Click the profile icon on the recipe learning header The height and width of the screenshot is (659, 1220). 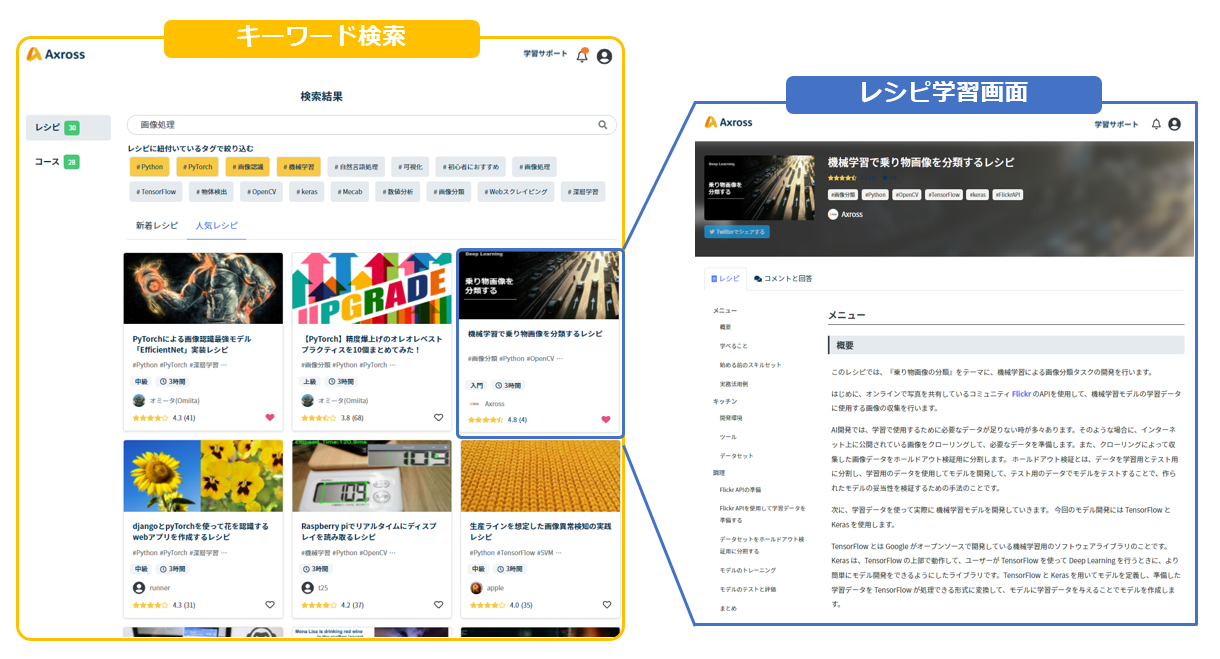click(1175, 123)
